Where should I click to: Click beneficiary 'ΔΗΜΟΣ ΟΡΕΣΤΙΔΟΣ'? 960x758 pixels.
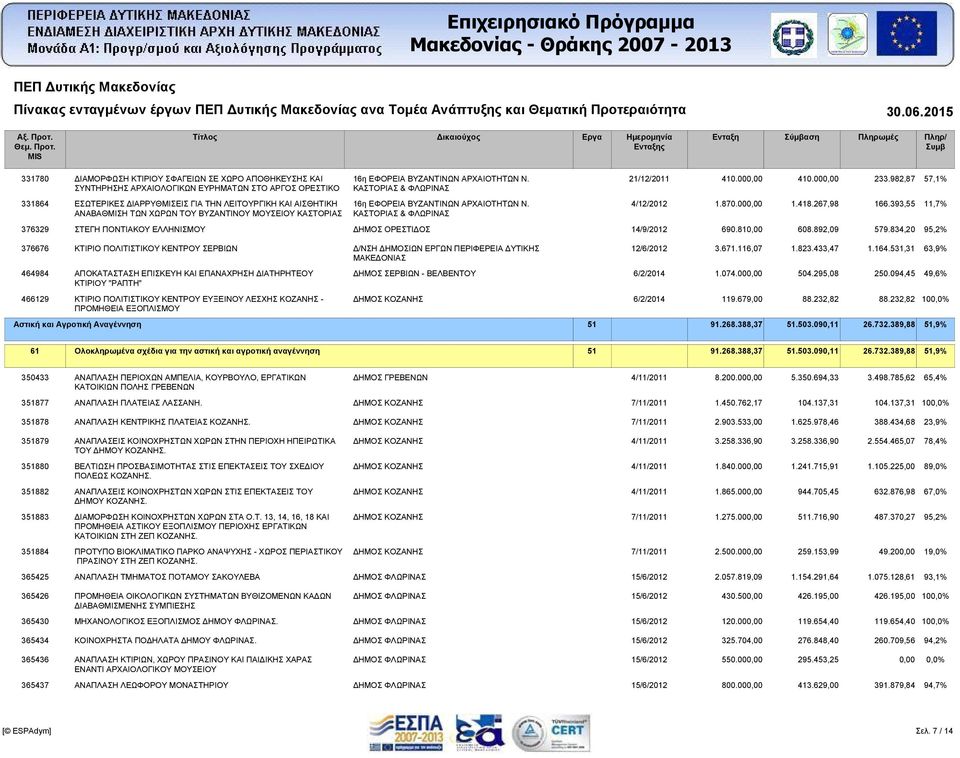[x=391, y=230]
